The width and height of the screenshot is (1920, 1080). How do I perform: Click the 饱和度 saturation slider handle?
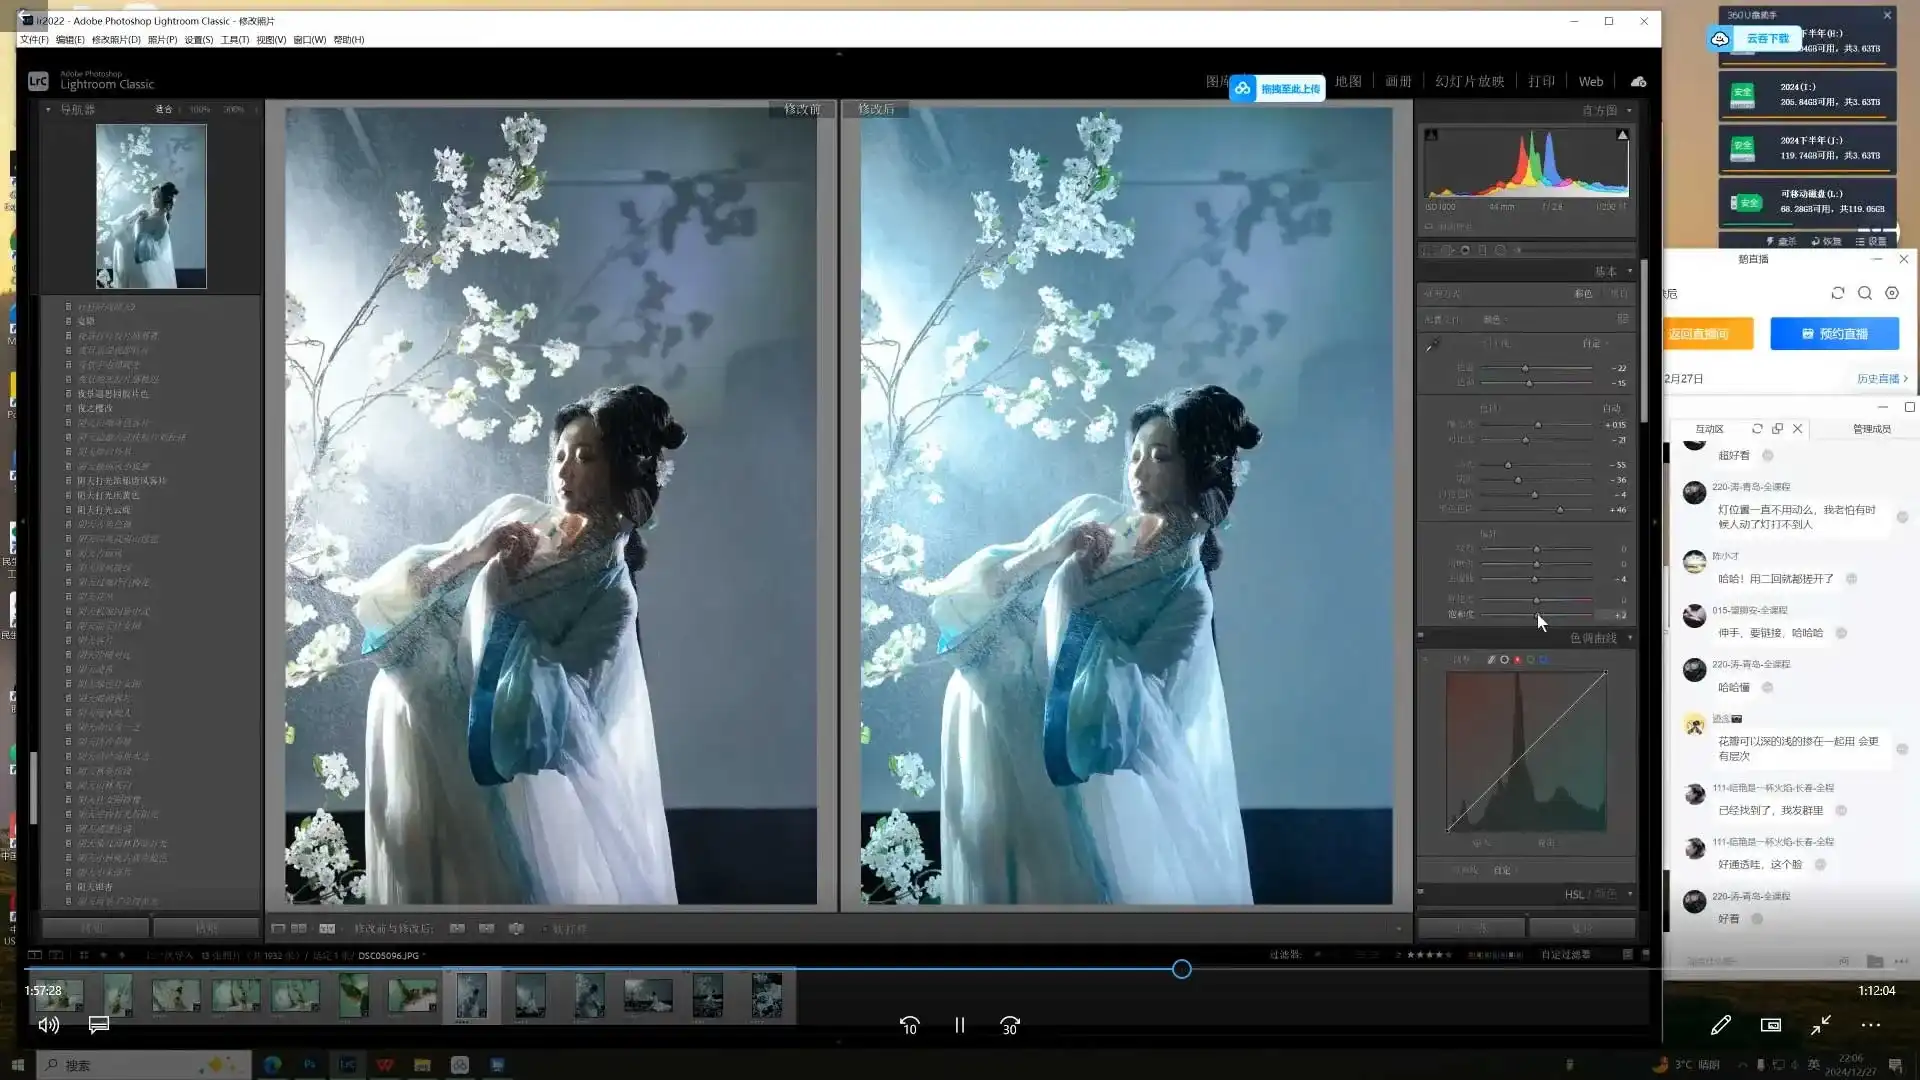point(1537,615)
